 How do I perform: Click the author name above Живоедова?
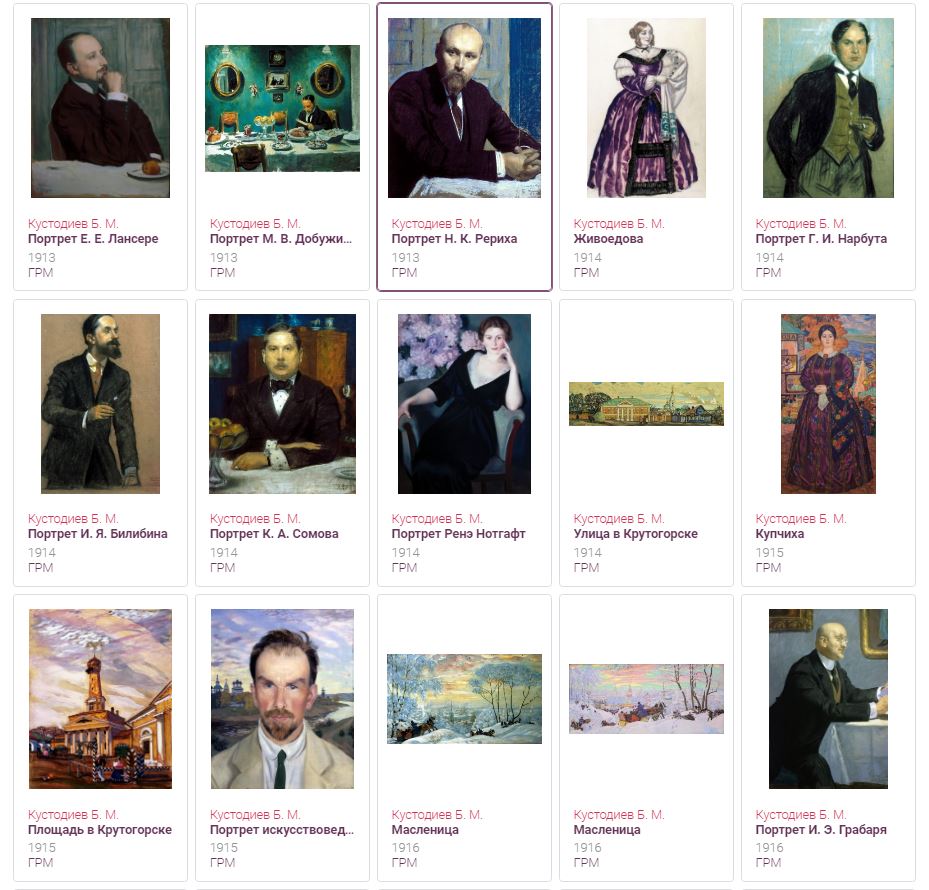tap(619, 224)
